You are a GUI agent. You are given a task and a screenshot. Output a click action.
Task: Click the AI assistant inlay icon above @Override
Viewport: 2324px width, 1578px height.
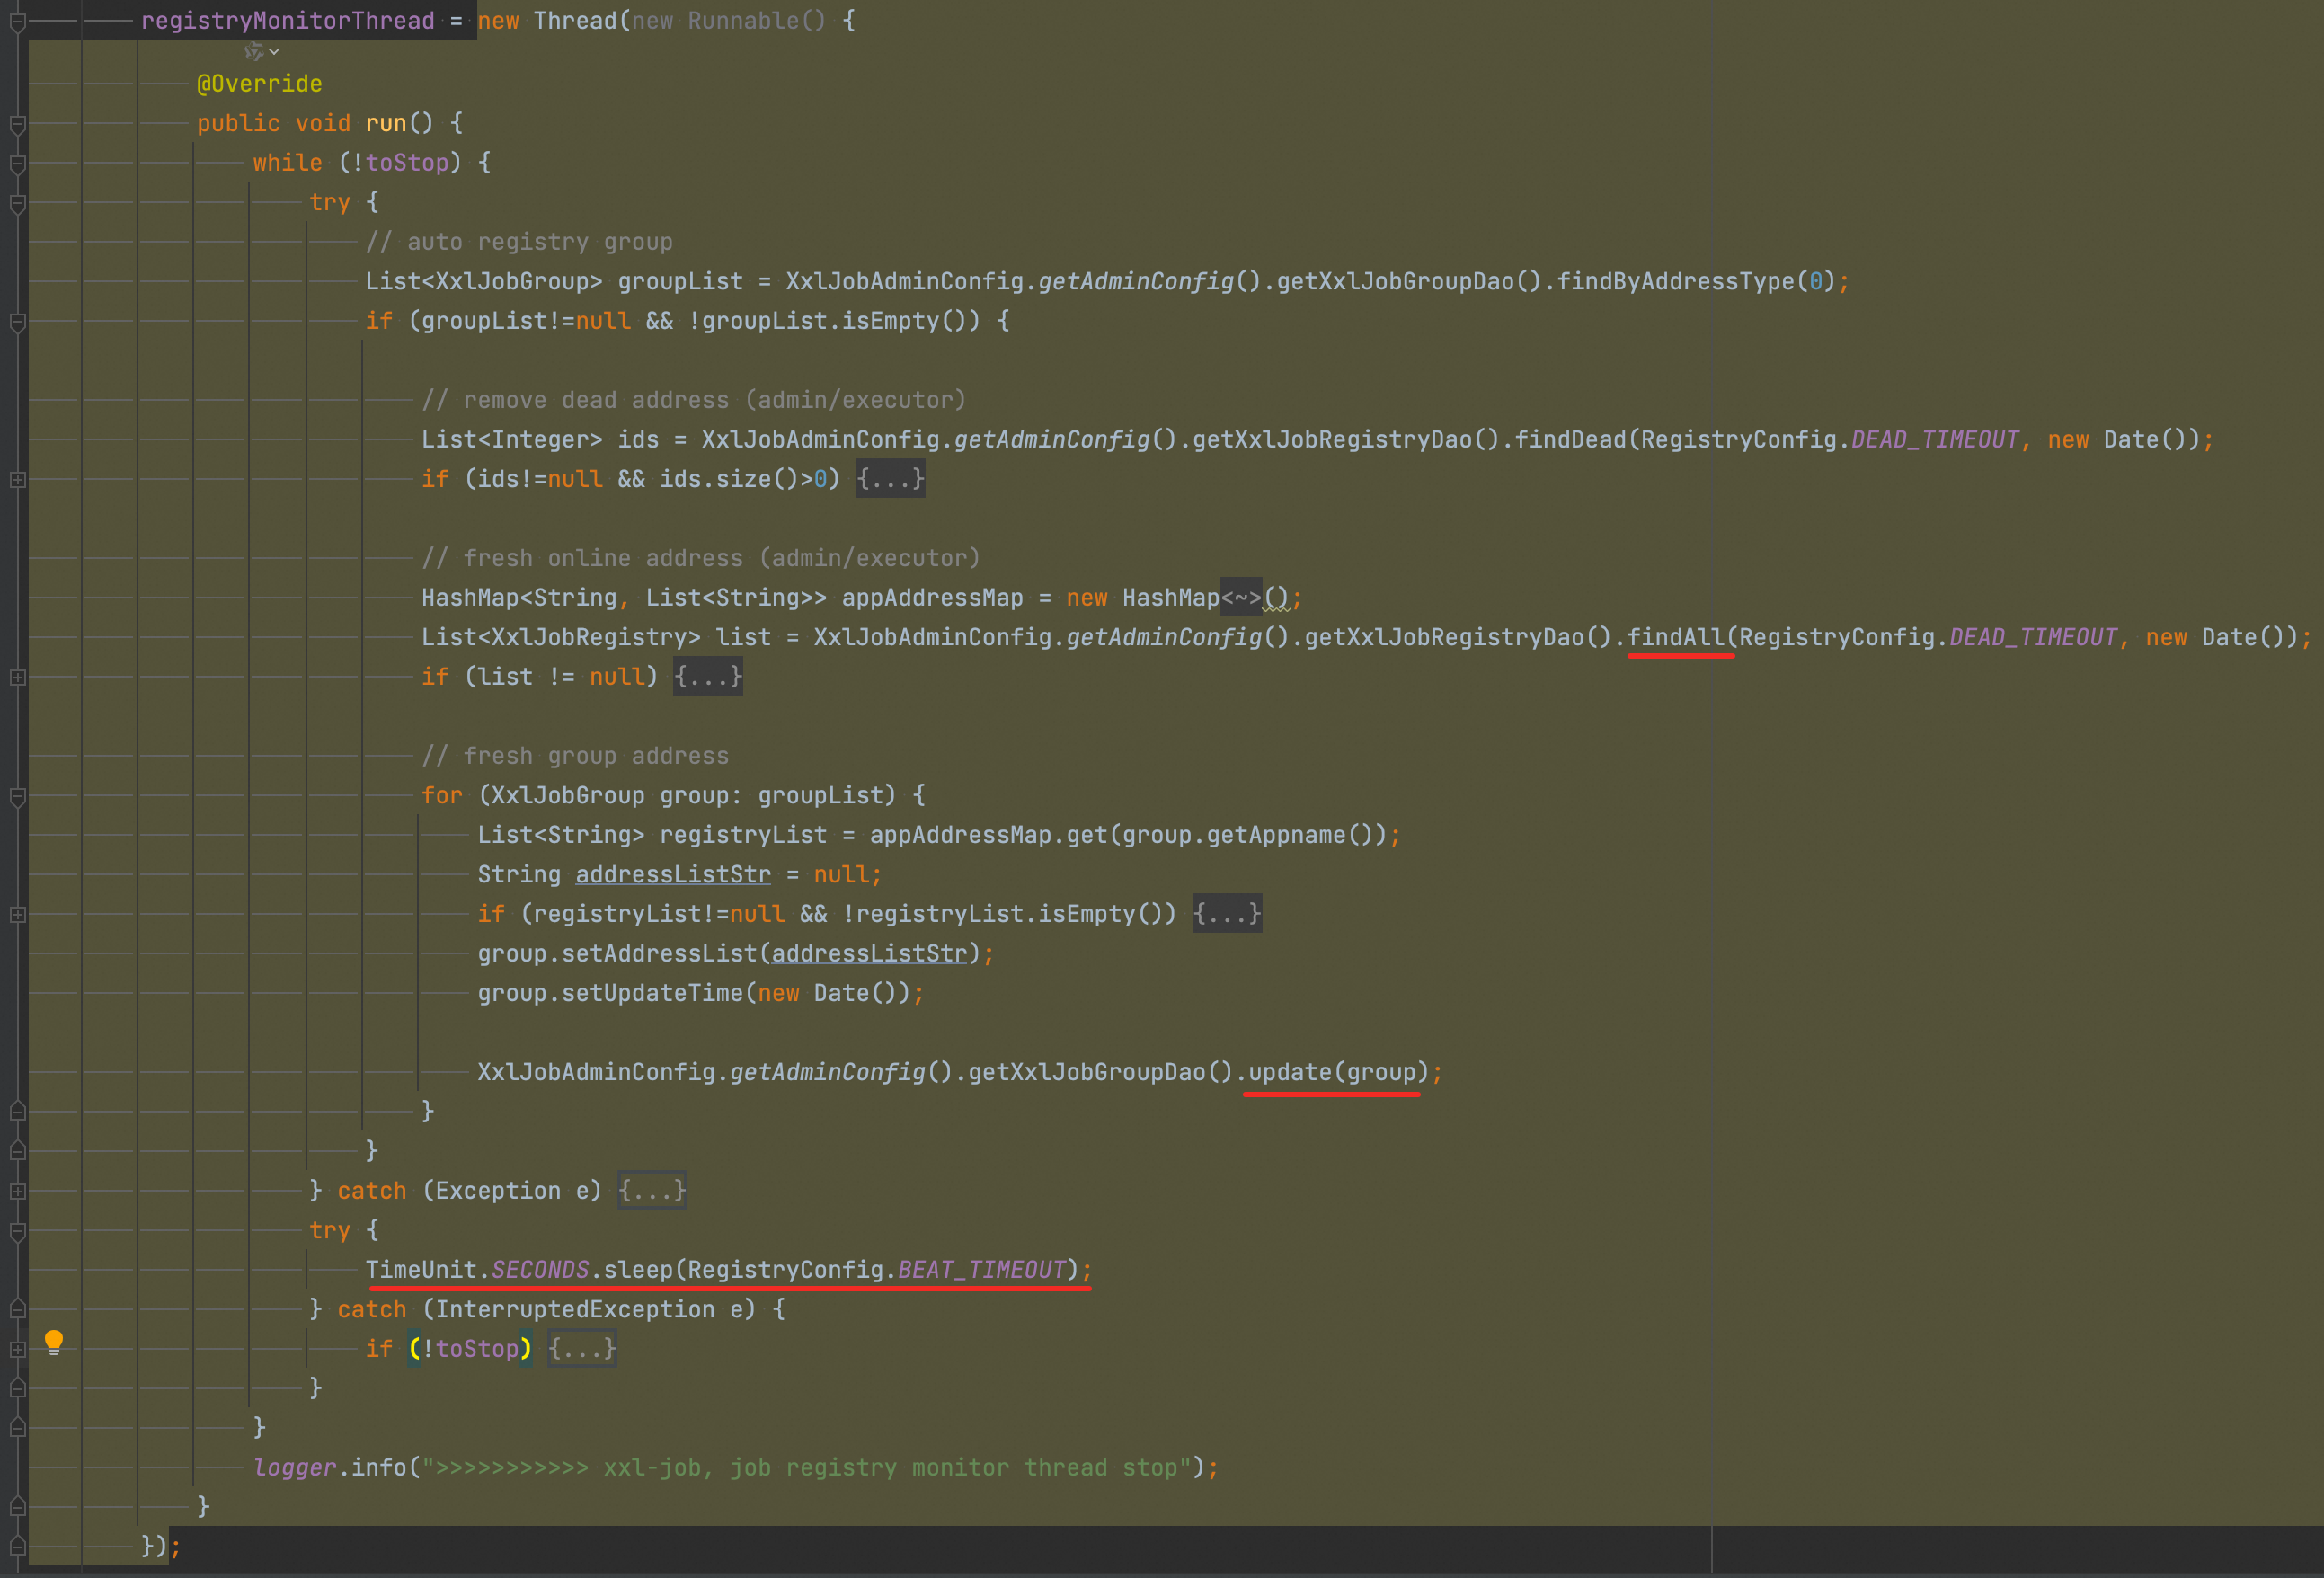tap(253, 51)
